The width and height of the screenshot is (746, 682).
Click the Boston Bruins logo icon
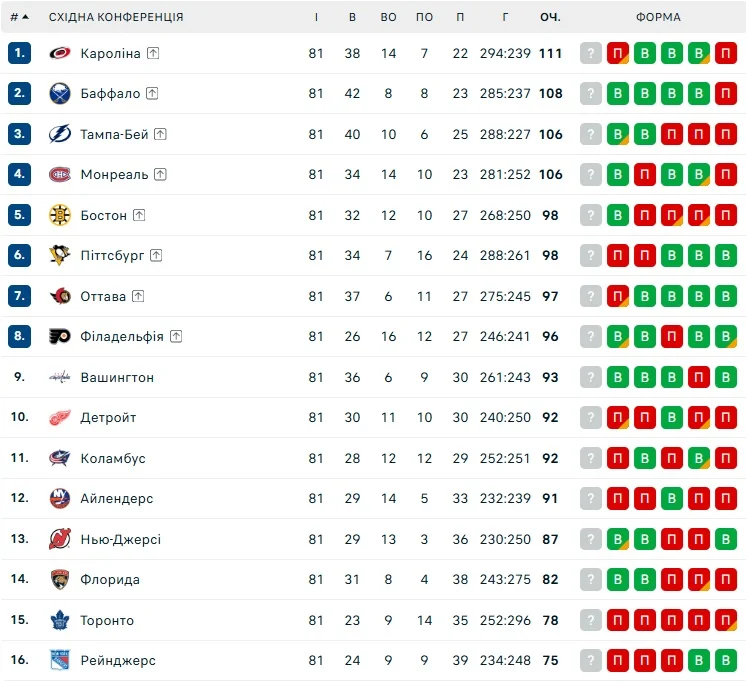point(60,215)
